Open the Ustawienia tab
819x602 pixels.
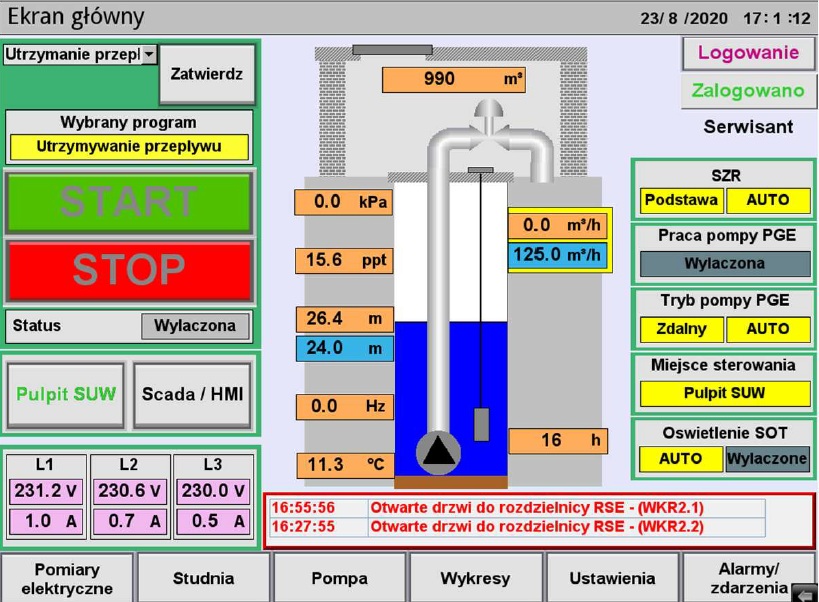tap(612, 579)
